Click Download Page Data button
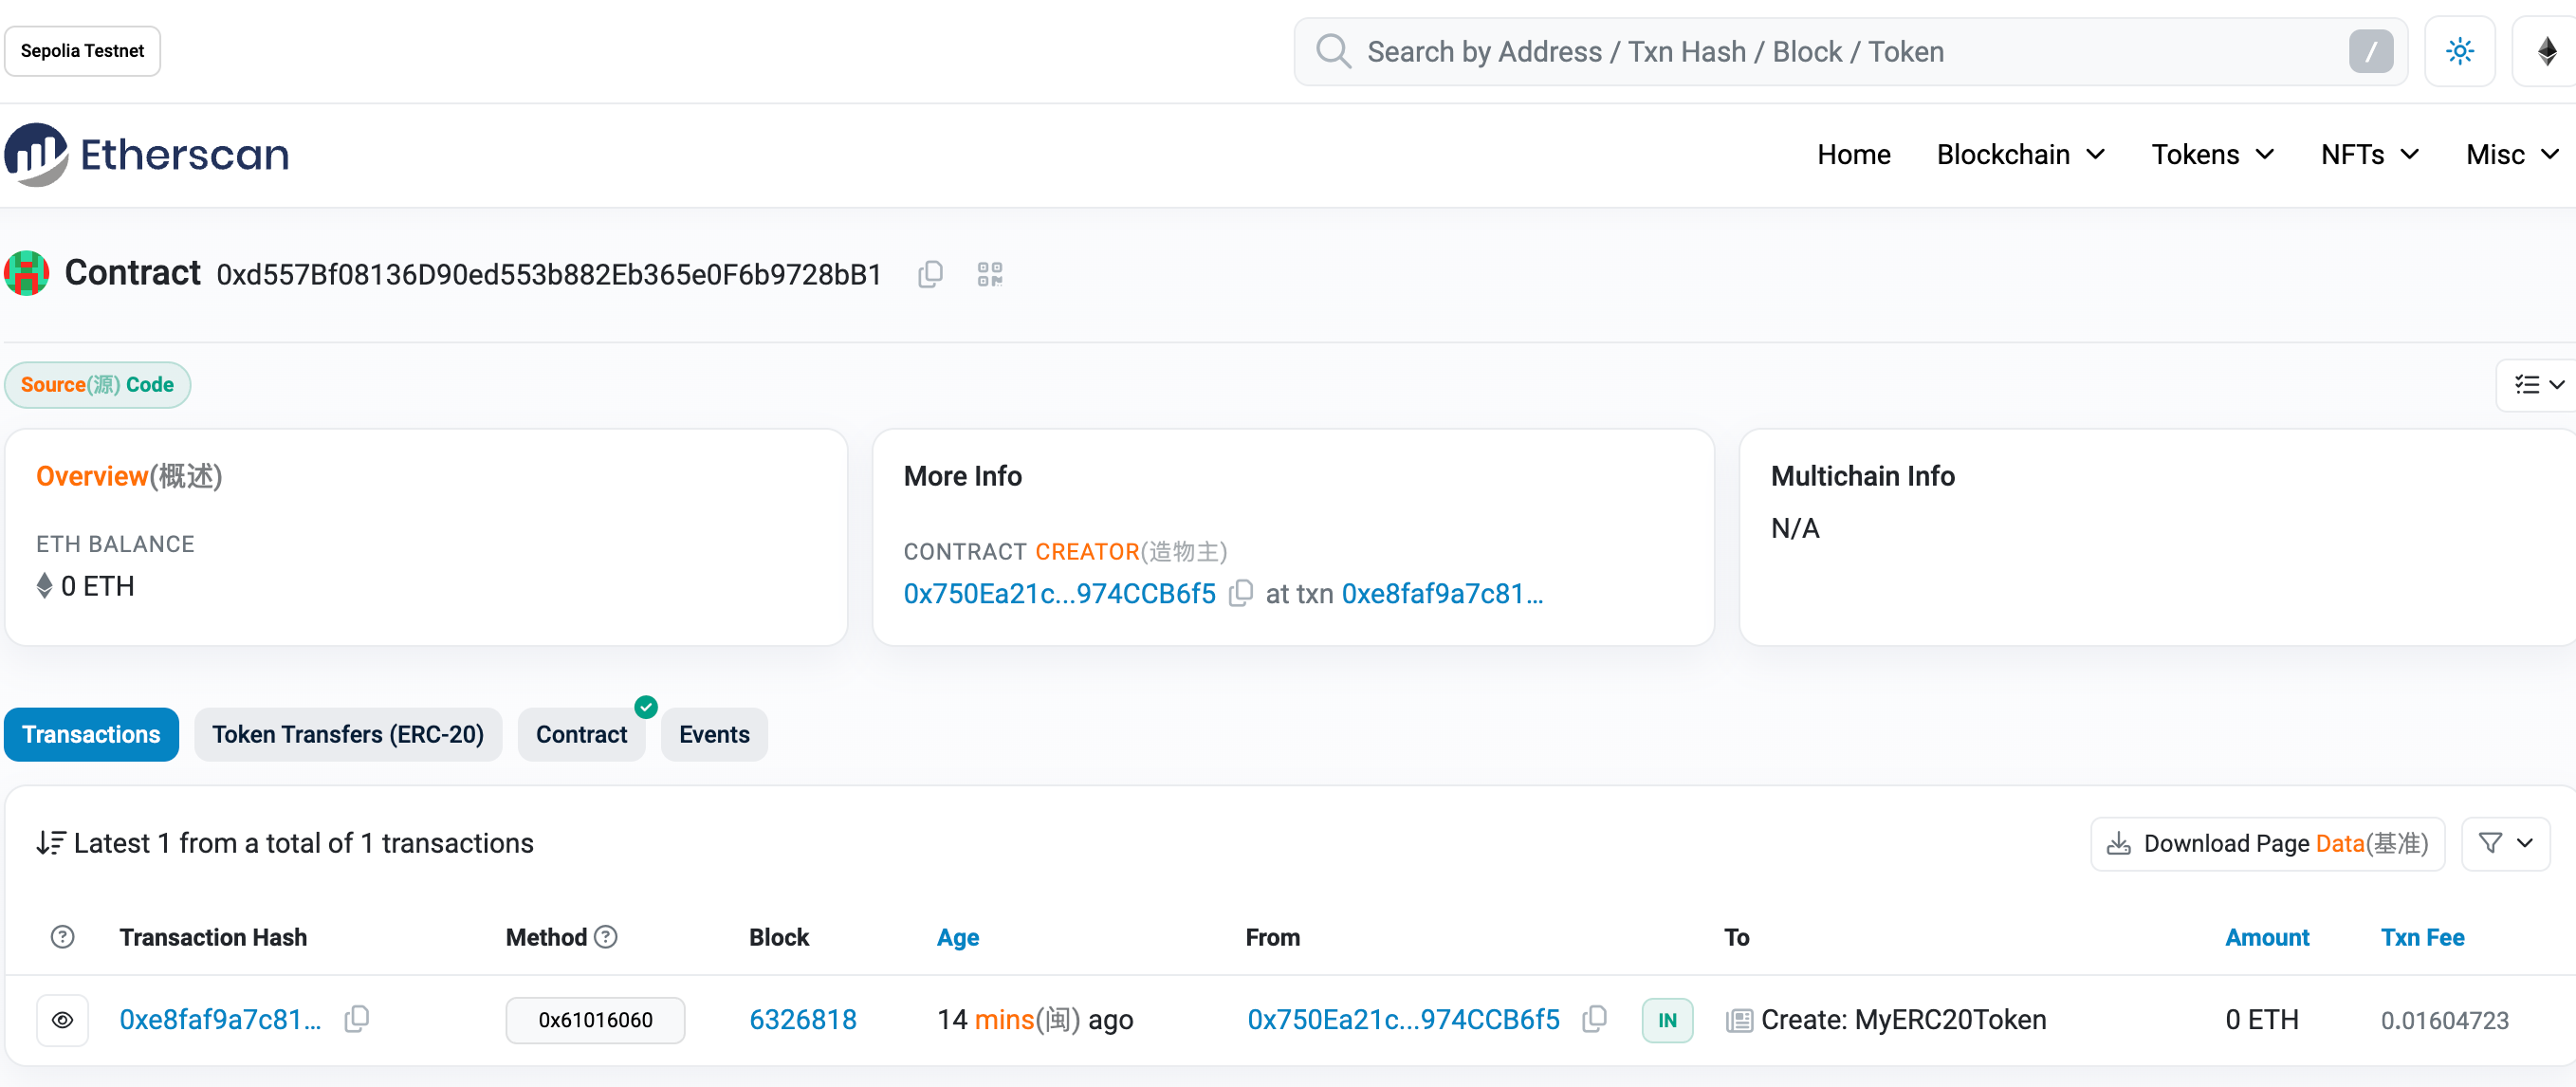Image resolution: width=2576 pixels, height=1087 pixels. click(2267, 844)
